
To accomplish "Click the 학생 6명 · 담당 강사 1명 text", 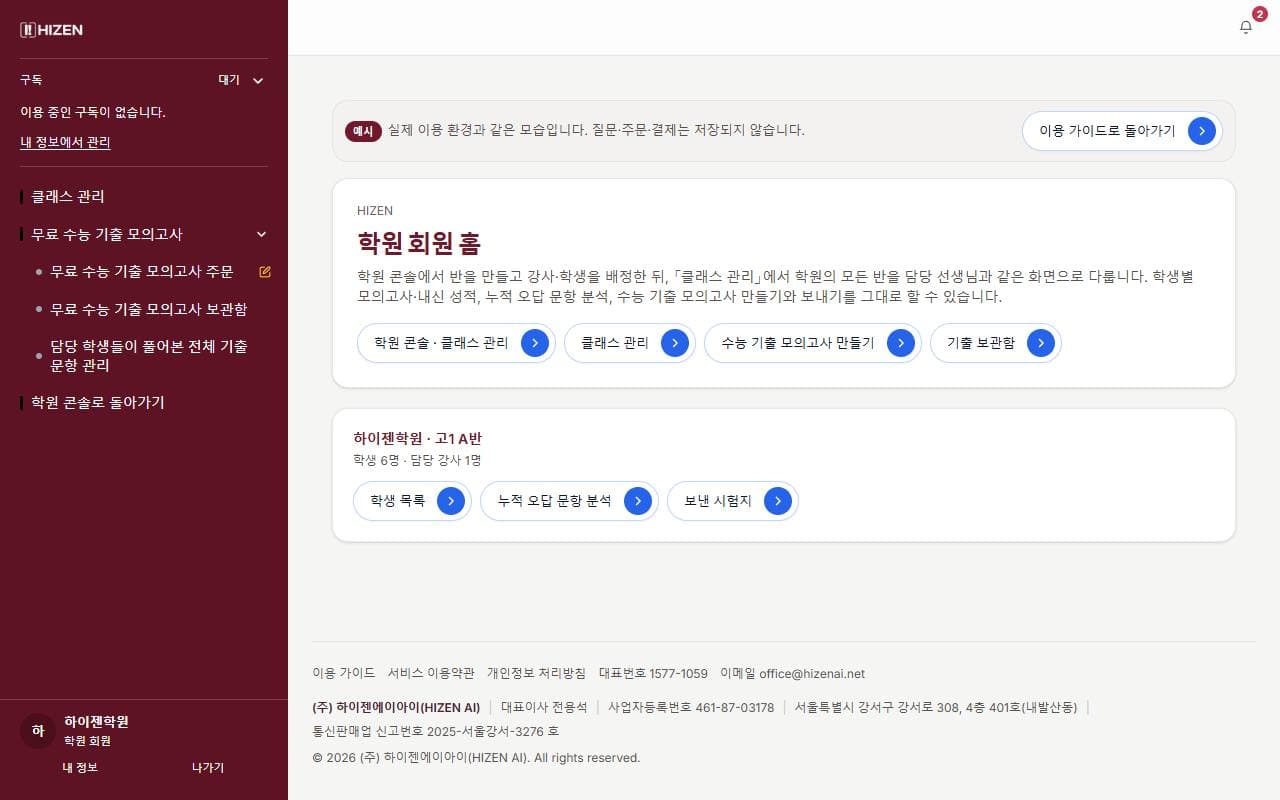I will click(x=417, y=460).
